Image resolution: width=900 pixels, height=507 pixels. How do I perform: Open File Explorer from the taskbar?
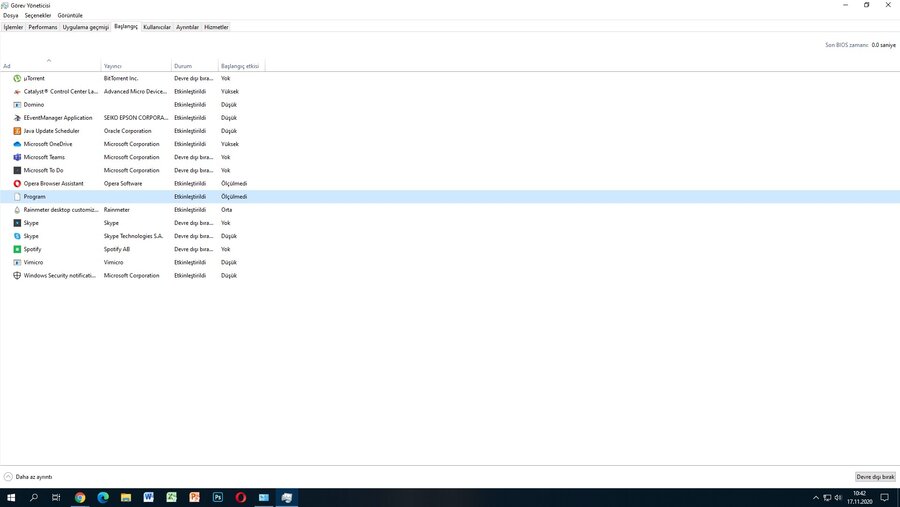(126, 497)
